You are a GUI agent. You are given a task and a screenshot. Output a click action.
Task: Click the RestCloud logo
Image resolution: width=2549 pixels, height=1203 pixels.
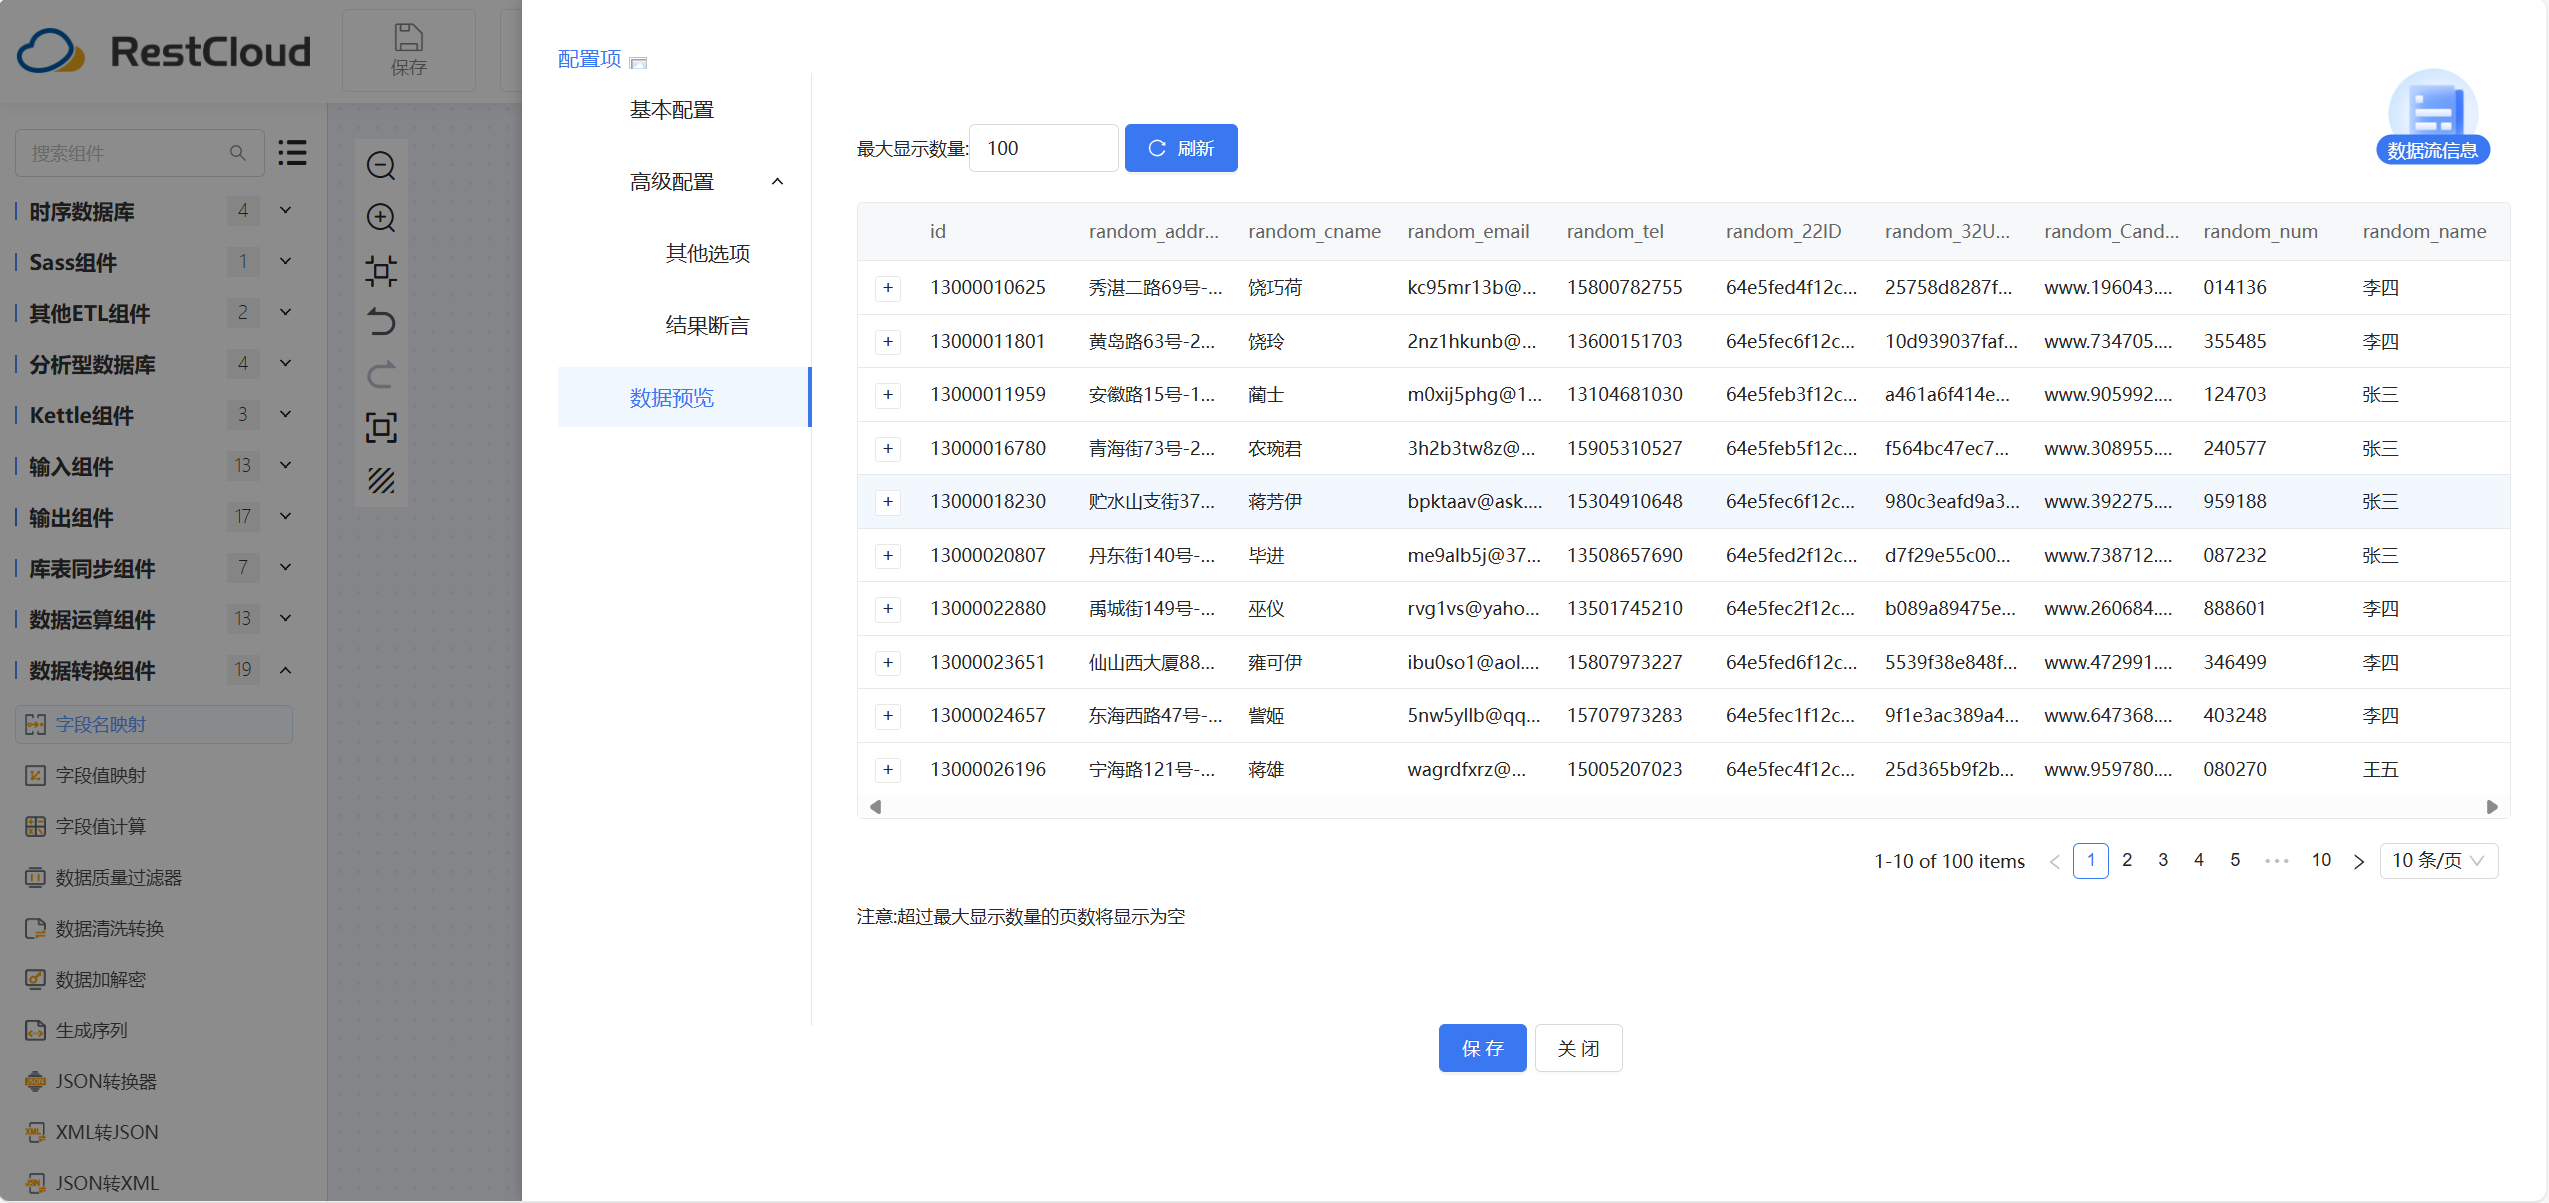click(x=164, y=51)
